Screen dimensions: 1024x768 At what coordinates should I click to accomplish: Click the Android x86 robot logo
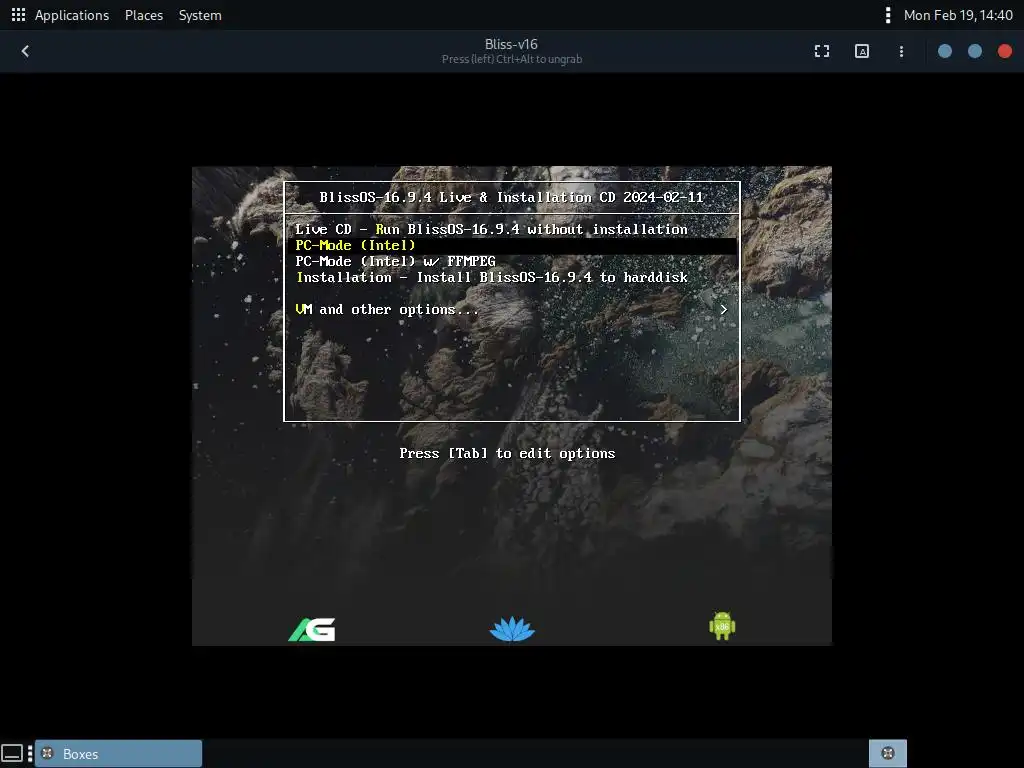coord(722,626)
